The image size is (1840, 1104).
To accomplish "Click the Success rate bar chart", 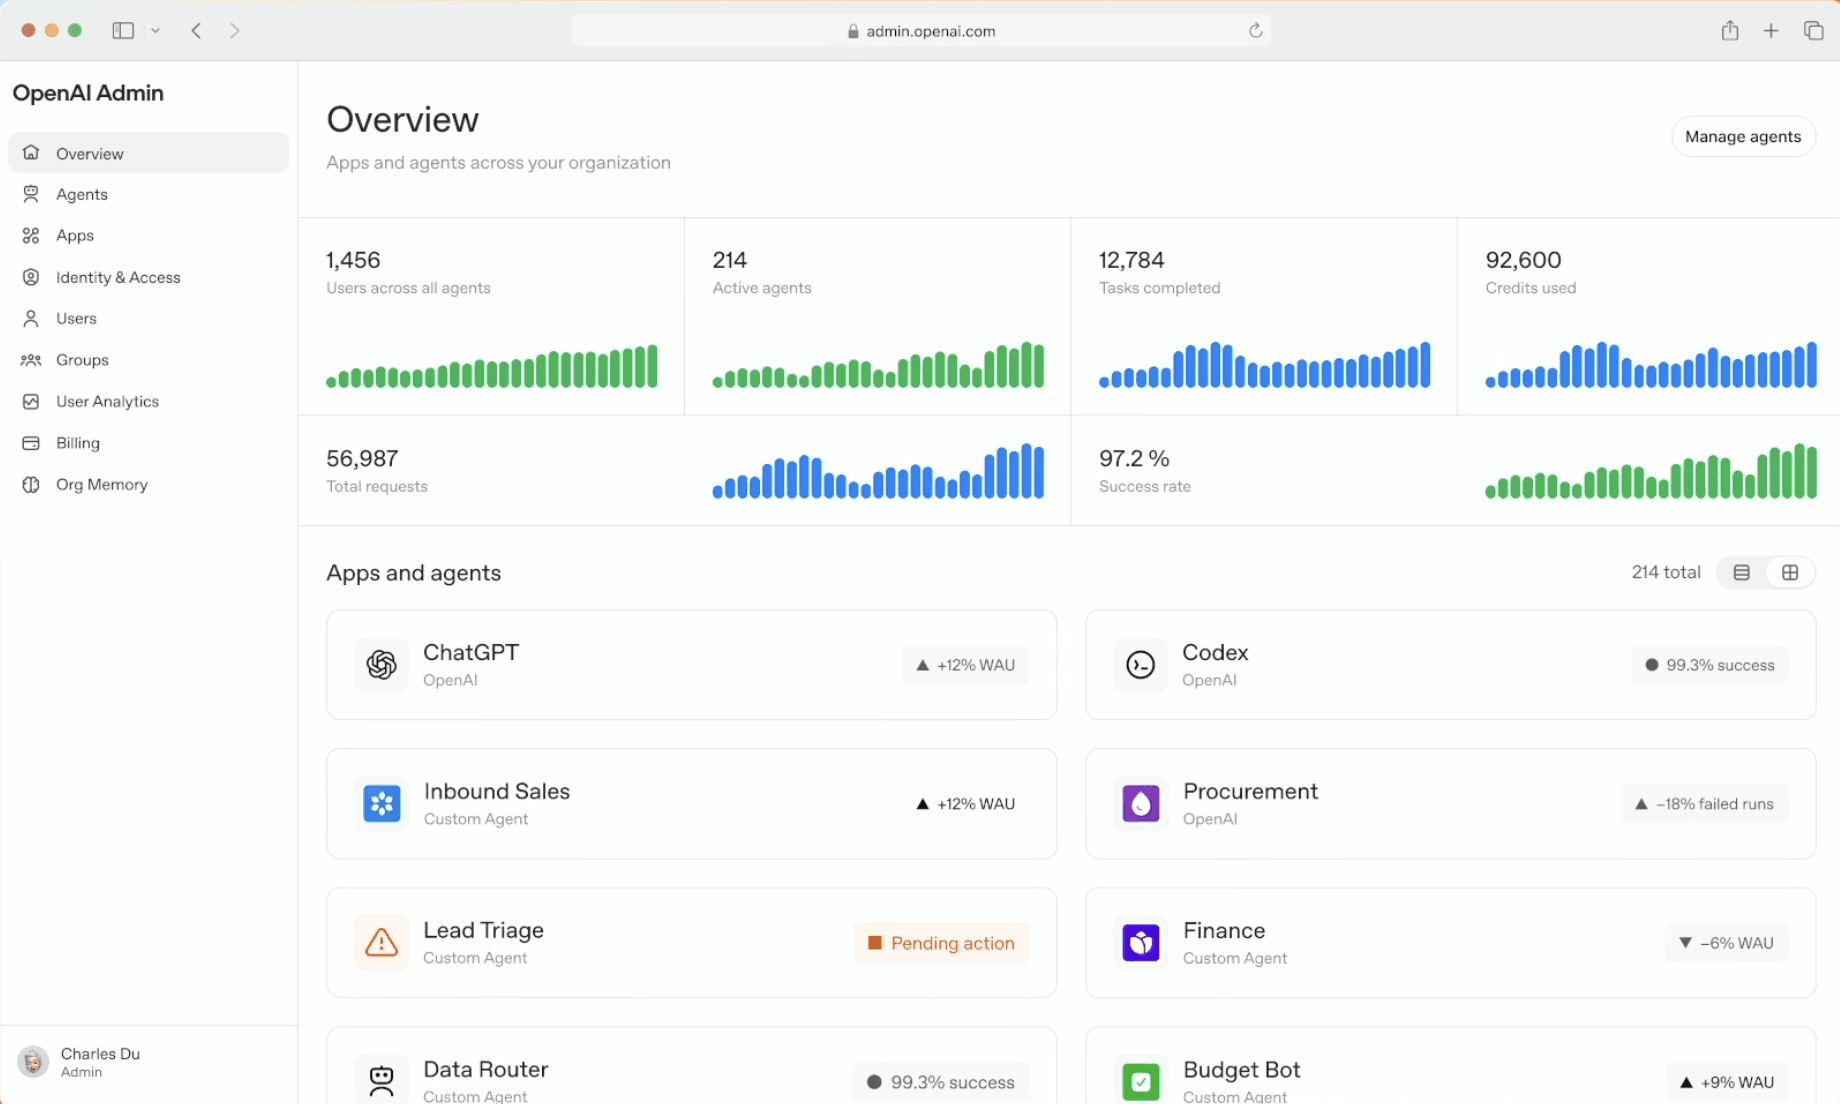I will pyautogui.click(x=1651, y=471).
